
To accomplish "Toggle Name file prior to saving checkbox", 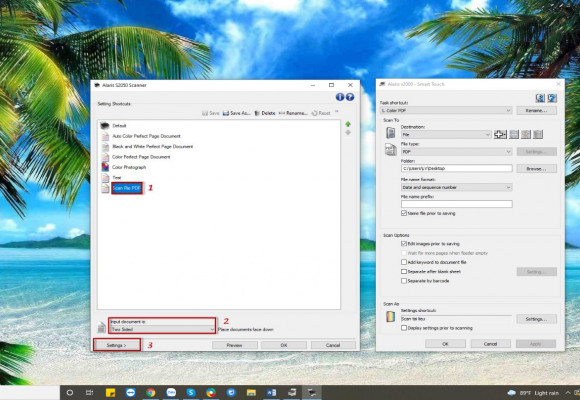I will [x=404, y=214].
